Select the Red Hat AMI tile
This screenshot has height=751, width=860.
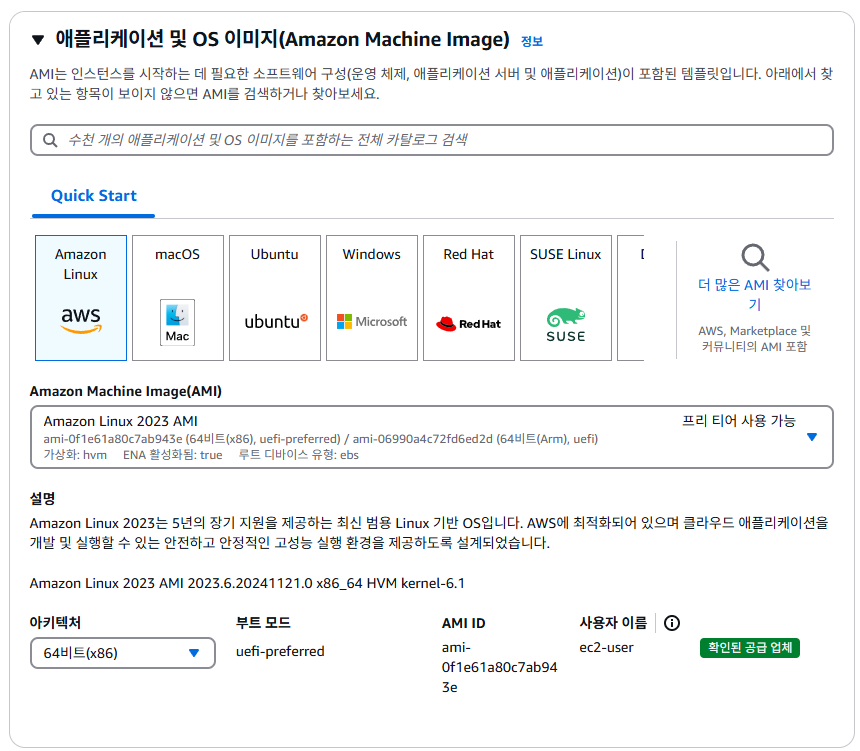(x=469, y=298)
